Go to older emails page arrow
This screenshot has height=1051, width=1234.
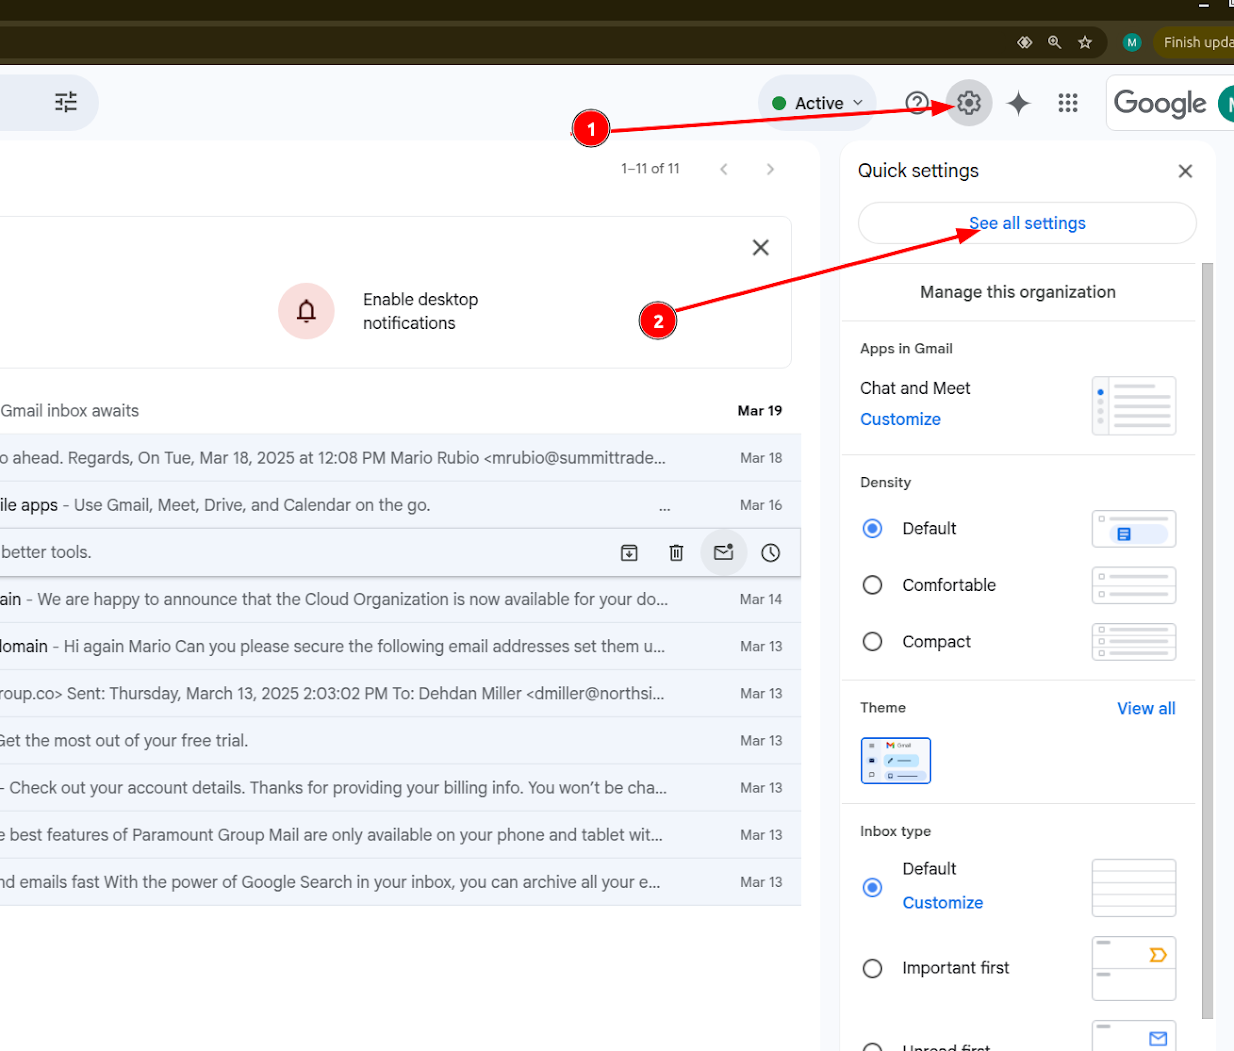tap(770, 169)
